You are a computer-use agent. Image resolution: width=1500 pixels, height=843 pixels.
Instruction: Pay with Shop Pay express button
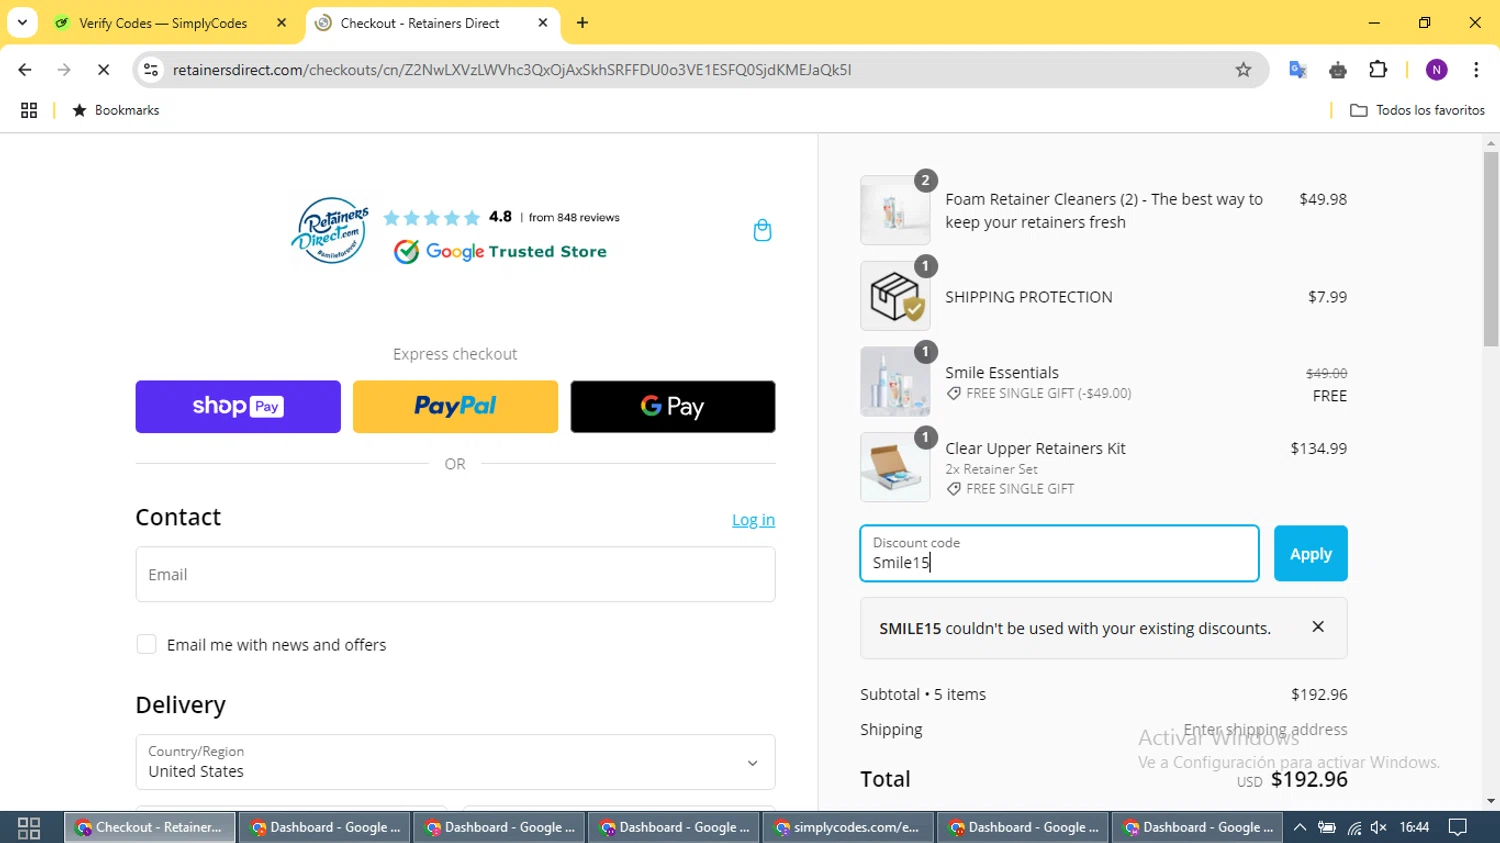238,406
